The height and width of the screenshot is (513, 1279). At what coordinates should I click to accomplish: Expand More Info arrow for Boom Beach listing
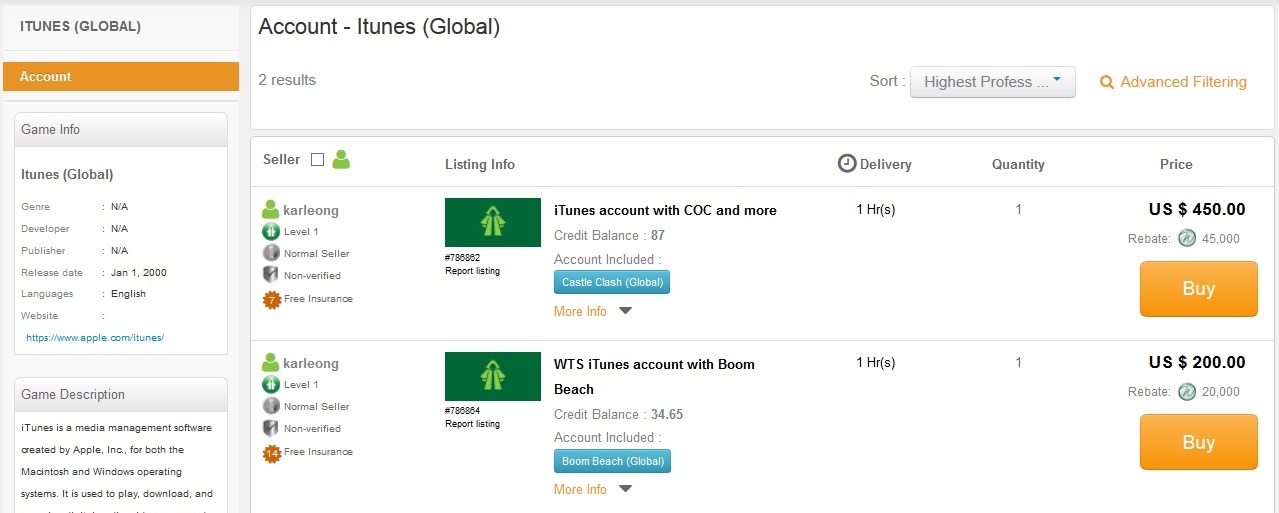point(625,489)
